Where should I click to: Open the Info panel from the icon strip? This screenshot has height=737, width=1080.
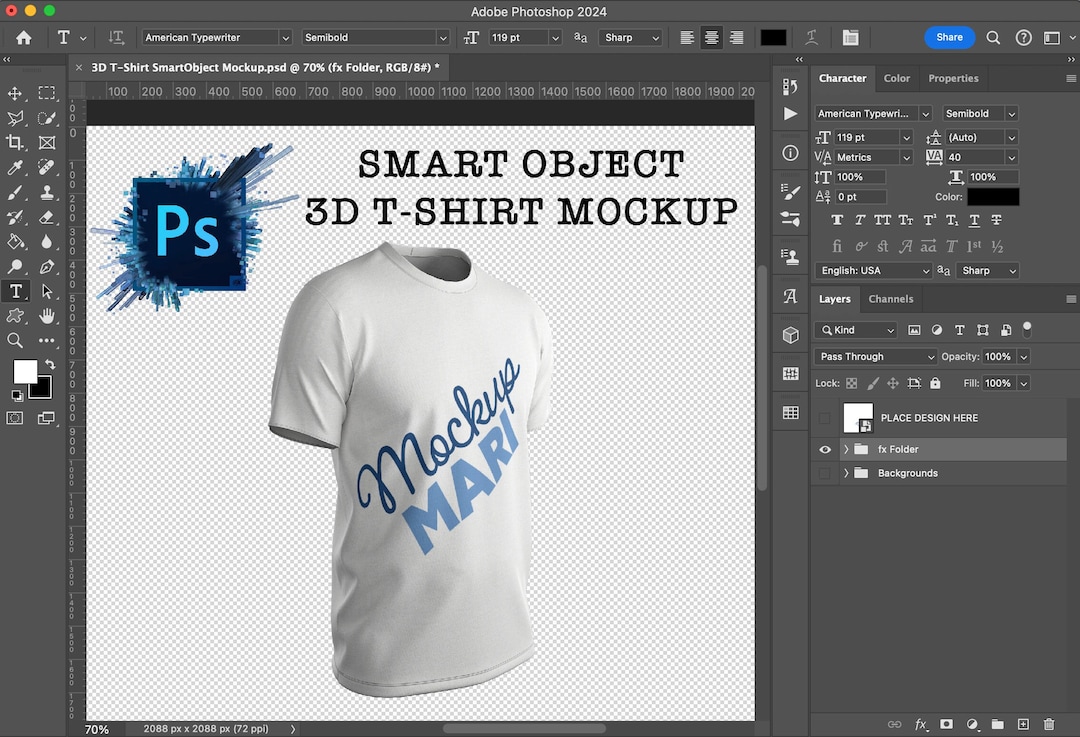[x=790, y=153]
